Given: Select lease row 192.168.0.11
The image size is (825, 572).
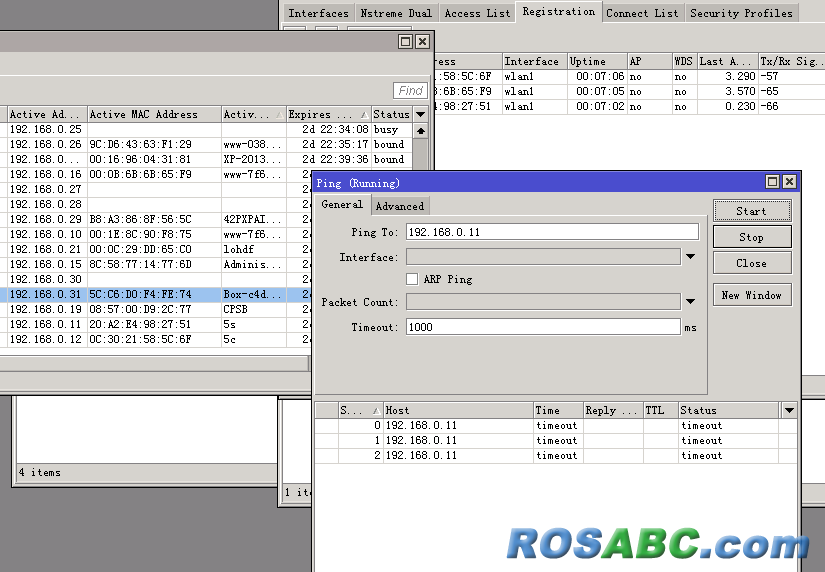Looking at the screenshot, I should pyautogui.click(x=156, y=324).
